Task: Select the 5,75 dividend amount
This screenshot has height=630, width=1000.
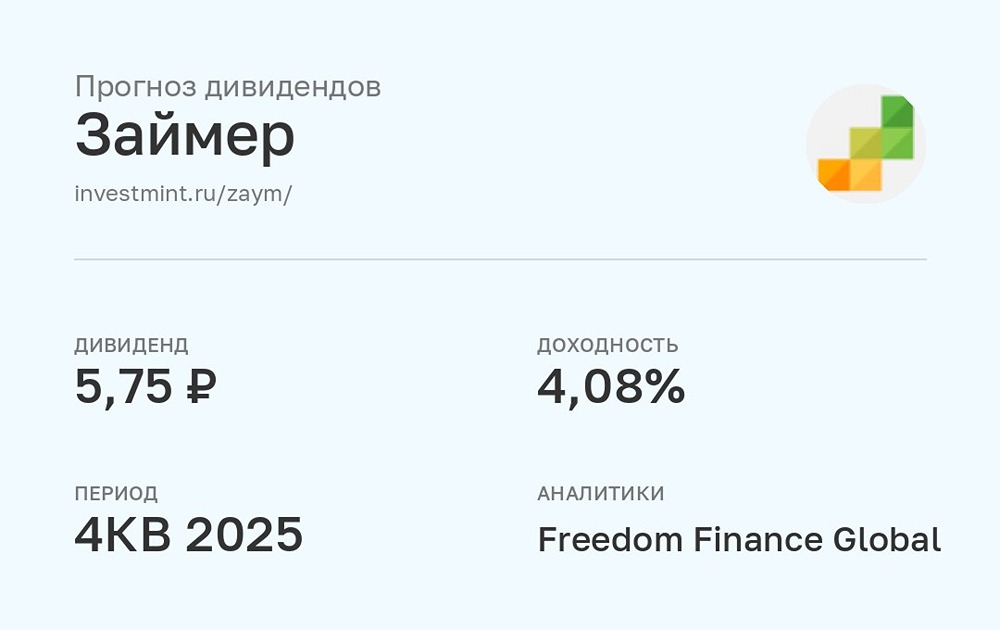Action: (x=123, y=387)
